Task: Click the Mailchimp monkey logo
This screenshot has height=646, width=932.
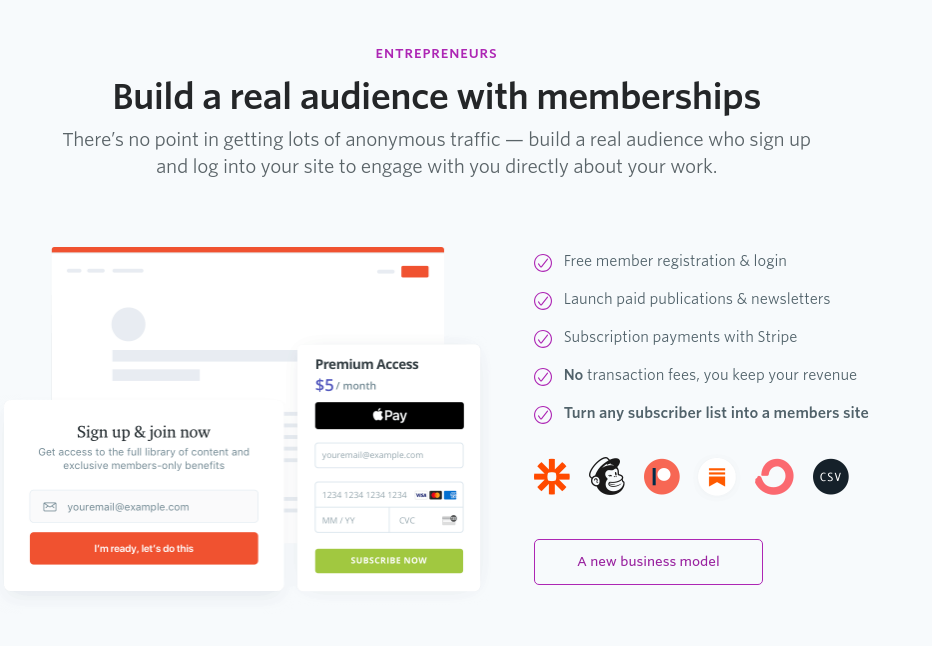Action: pyautogui.click(x=607, y=477)
